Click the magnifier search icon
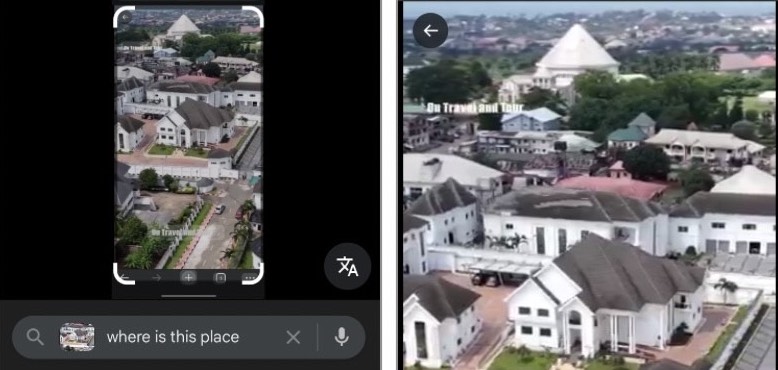The width and height of the screenshot is (778, 370). pos(35,337)
